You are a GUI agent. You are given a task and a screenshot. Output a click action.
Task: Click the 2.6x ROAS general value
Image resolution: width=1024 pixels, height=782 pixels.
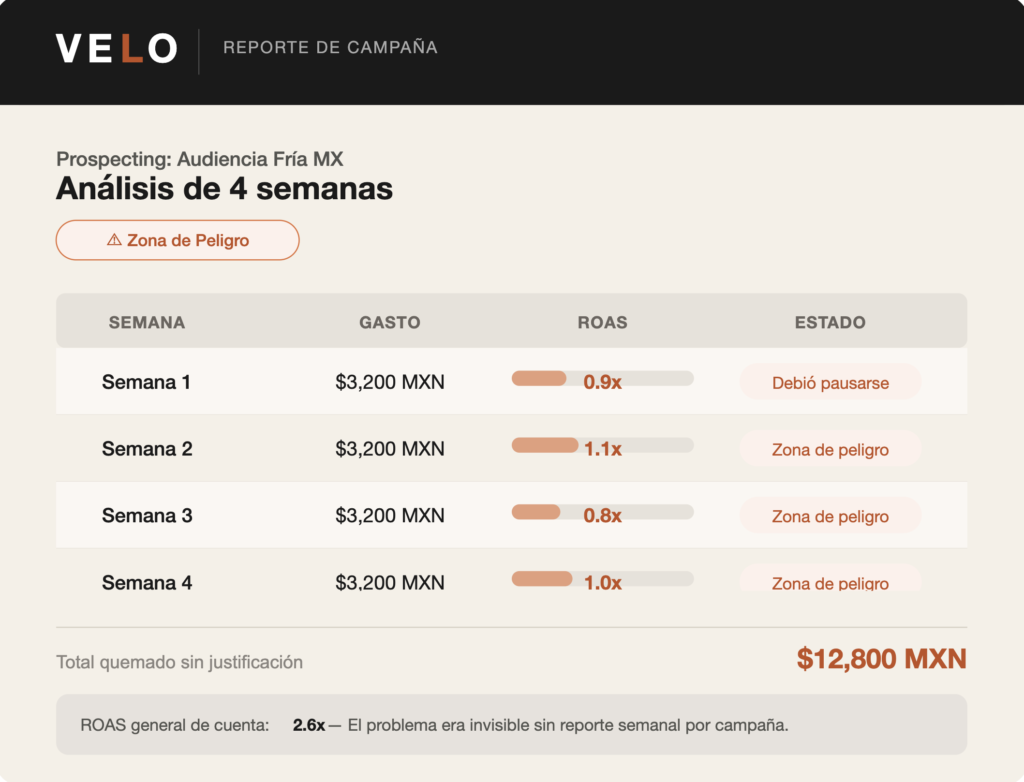308,725
